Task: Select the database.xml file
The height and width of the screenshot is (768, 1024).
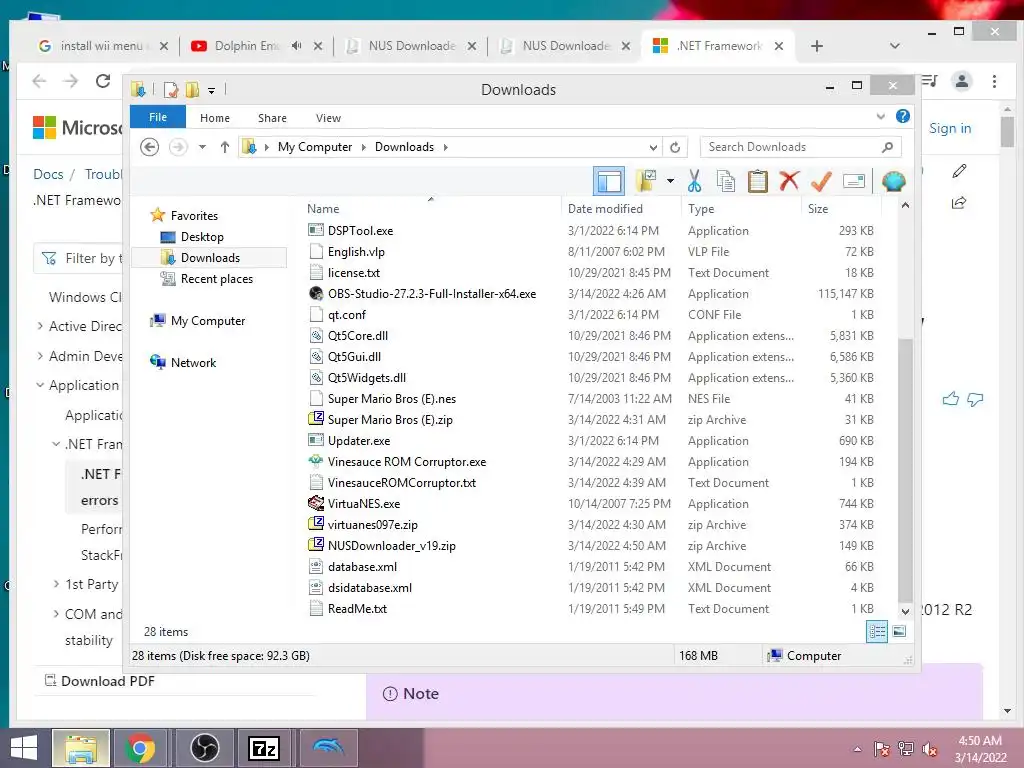Action: point(362,567)
